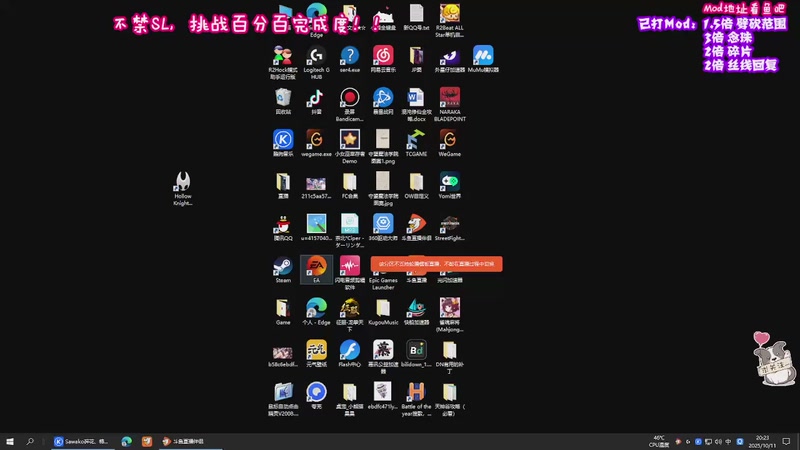800x450 pixels.
Task: Open the orange taskbar app icon
Action: point(147,441)
